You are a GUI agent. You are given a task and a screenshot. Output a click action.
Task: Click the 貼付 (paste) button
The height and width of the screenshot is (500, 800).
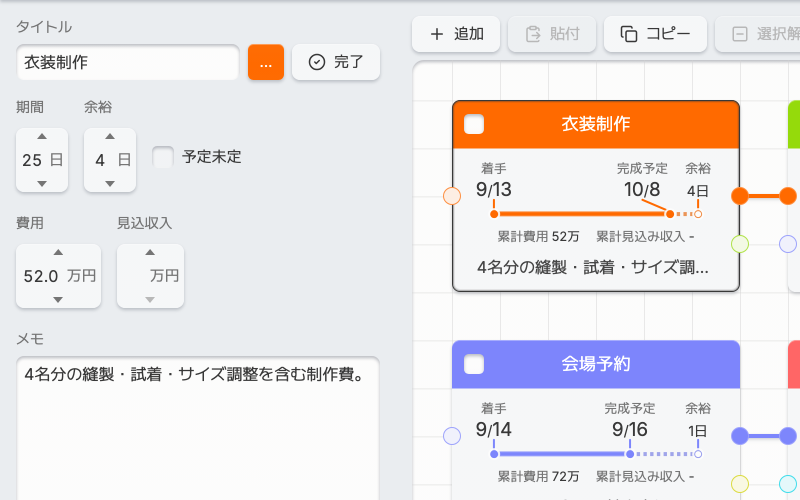552,34
